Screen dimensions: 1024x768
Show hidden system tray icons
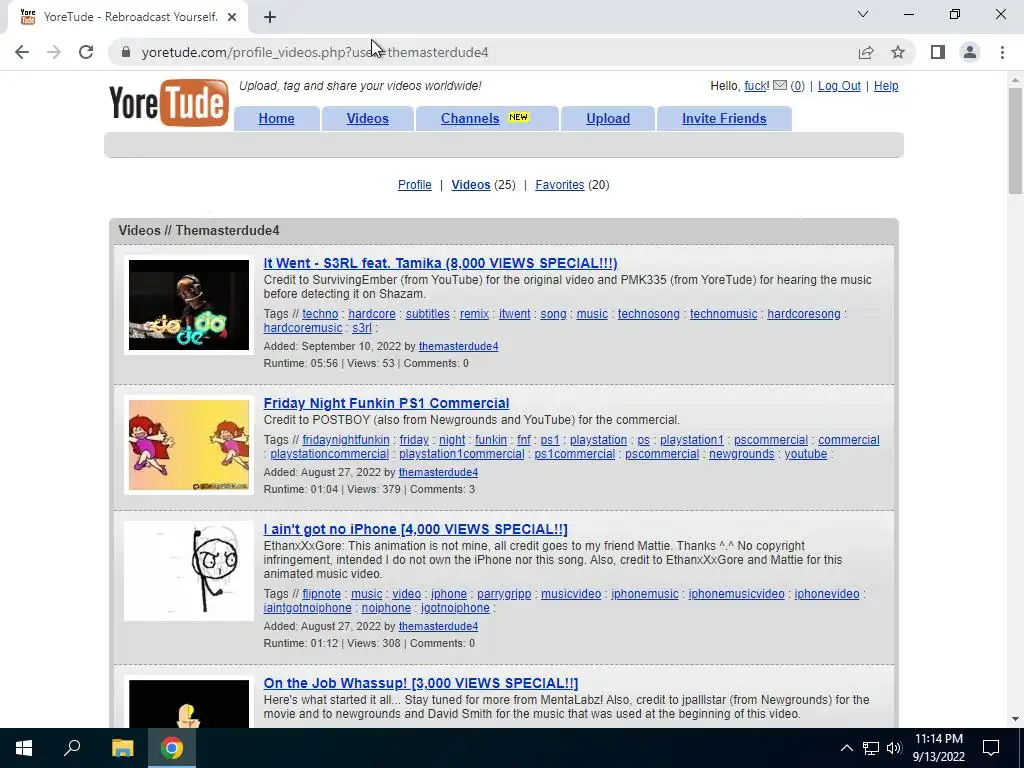846,748
